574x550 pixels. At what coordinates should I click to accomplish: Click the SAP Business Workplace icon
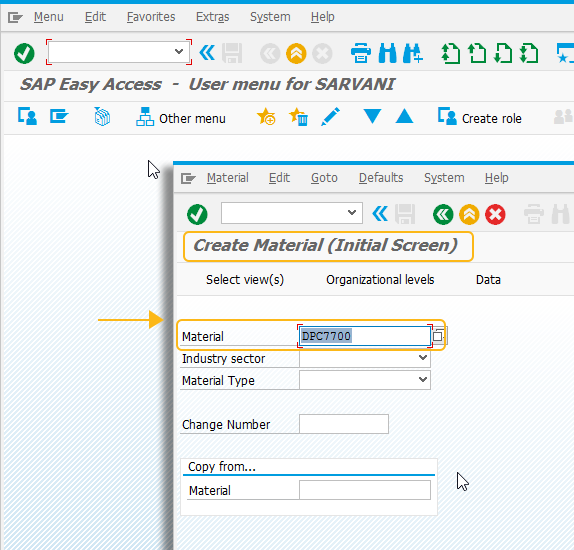click(x=102, y=117)
